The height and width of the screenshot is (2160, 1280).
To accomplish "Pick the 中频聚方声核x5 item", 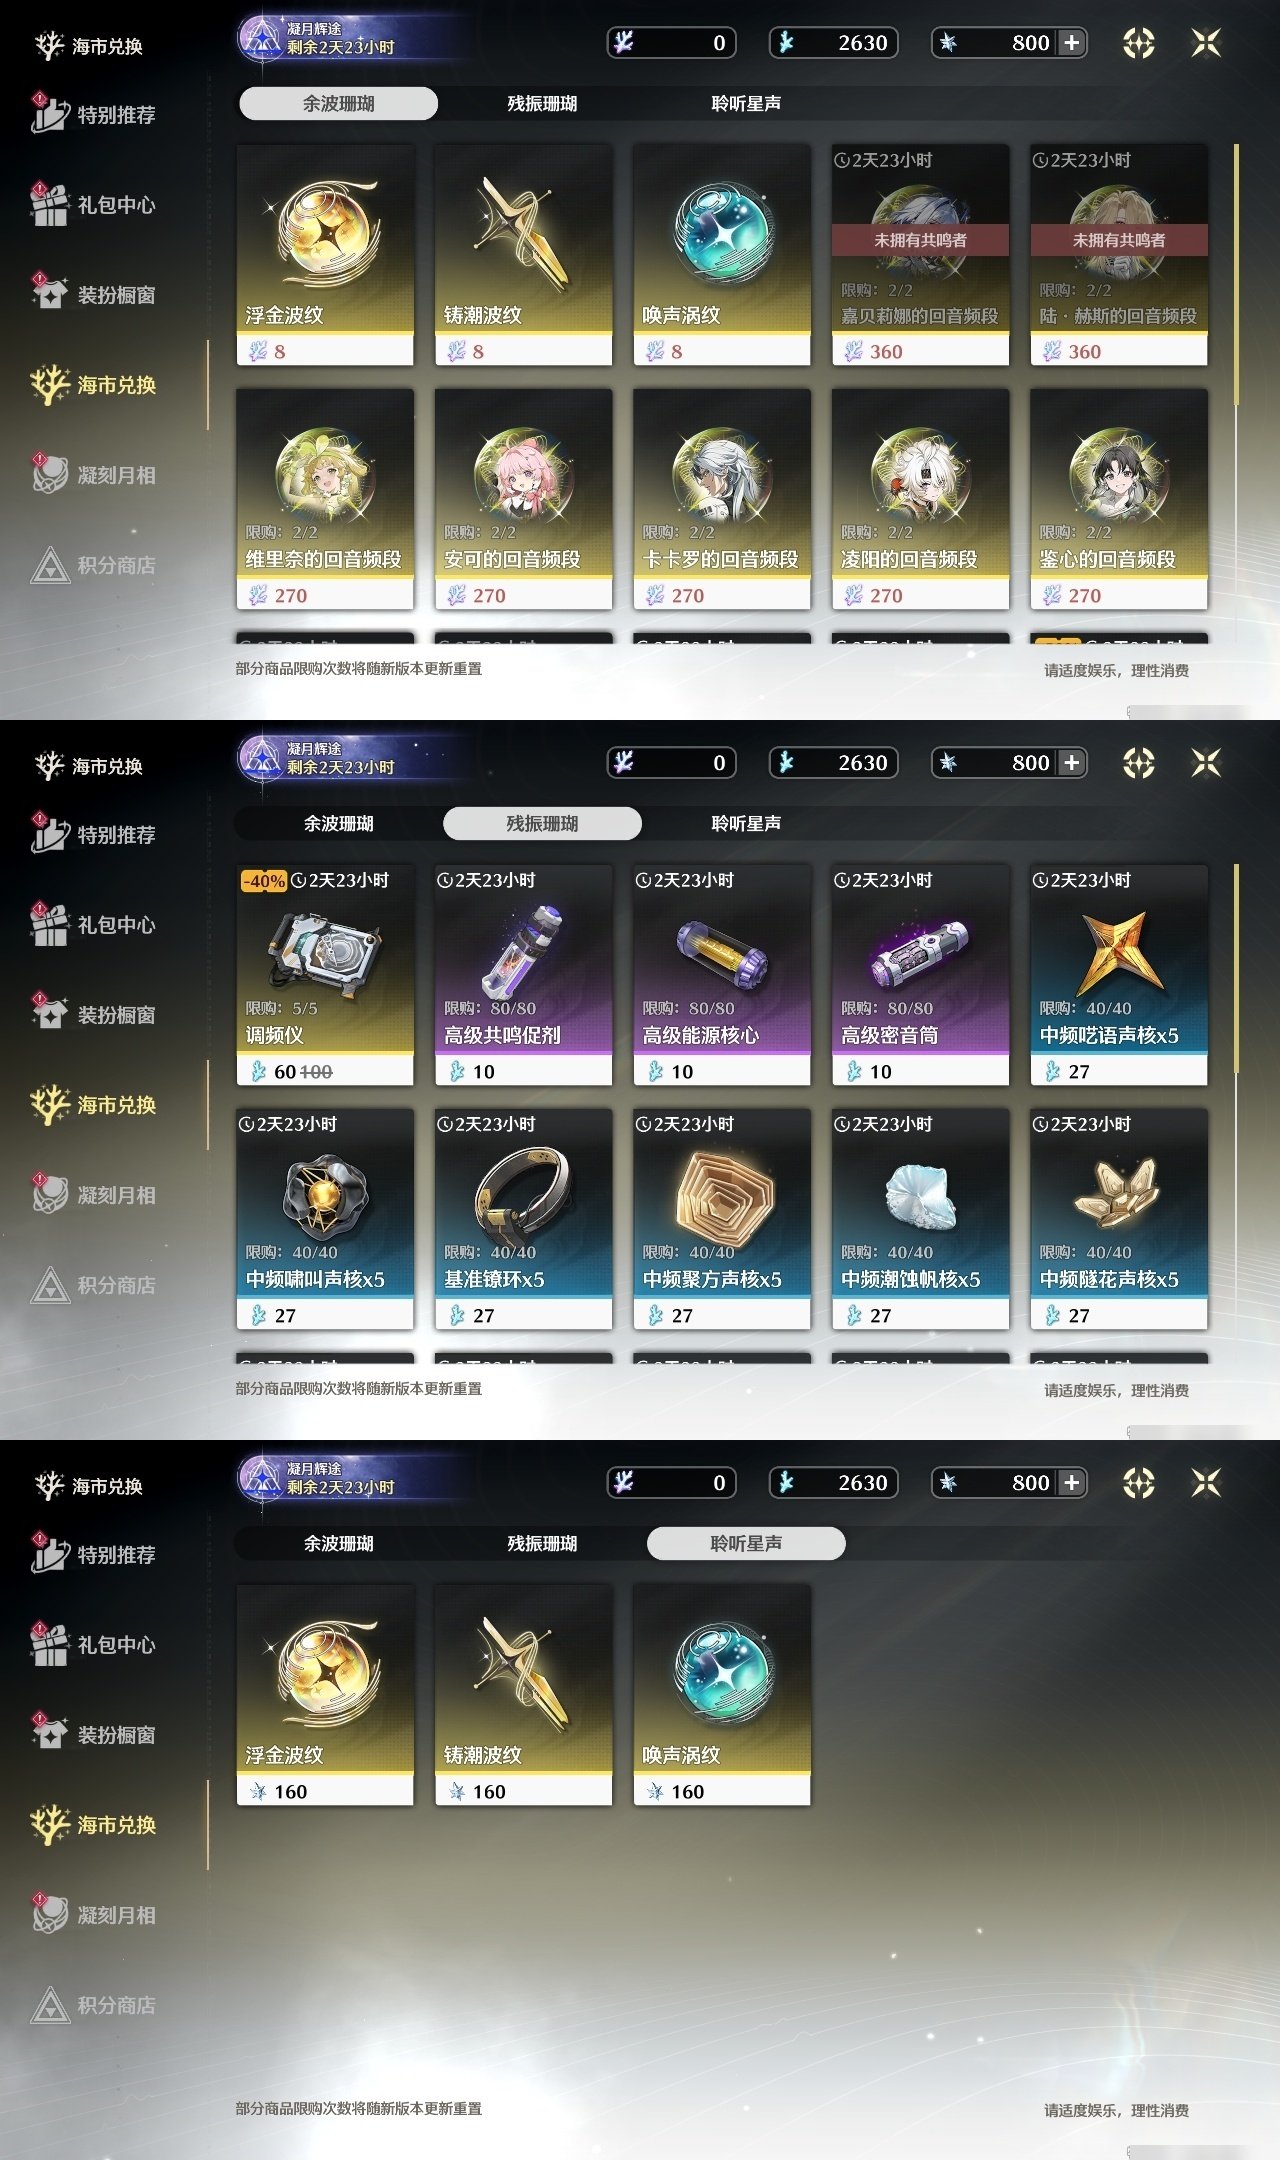I will [x=722, y=1219].
